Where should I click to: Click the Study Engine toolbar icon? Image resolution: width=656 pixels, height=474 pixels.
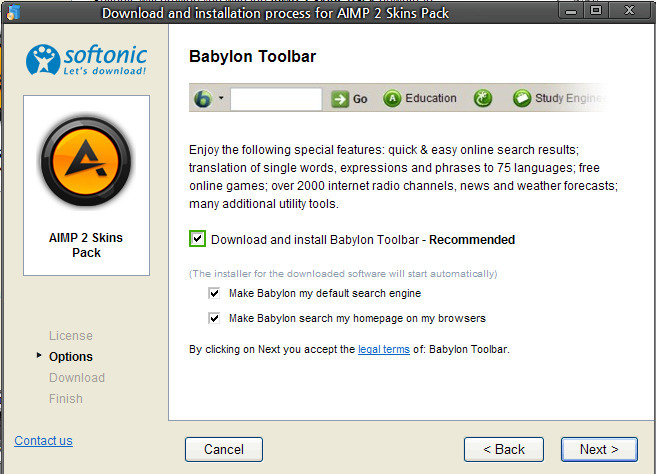[522, 99]
